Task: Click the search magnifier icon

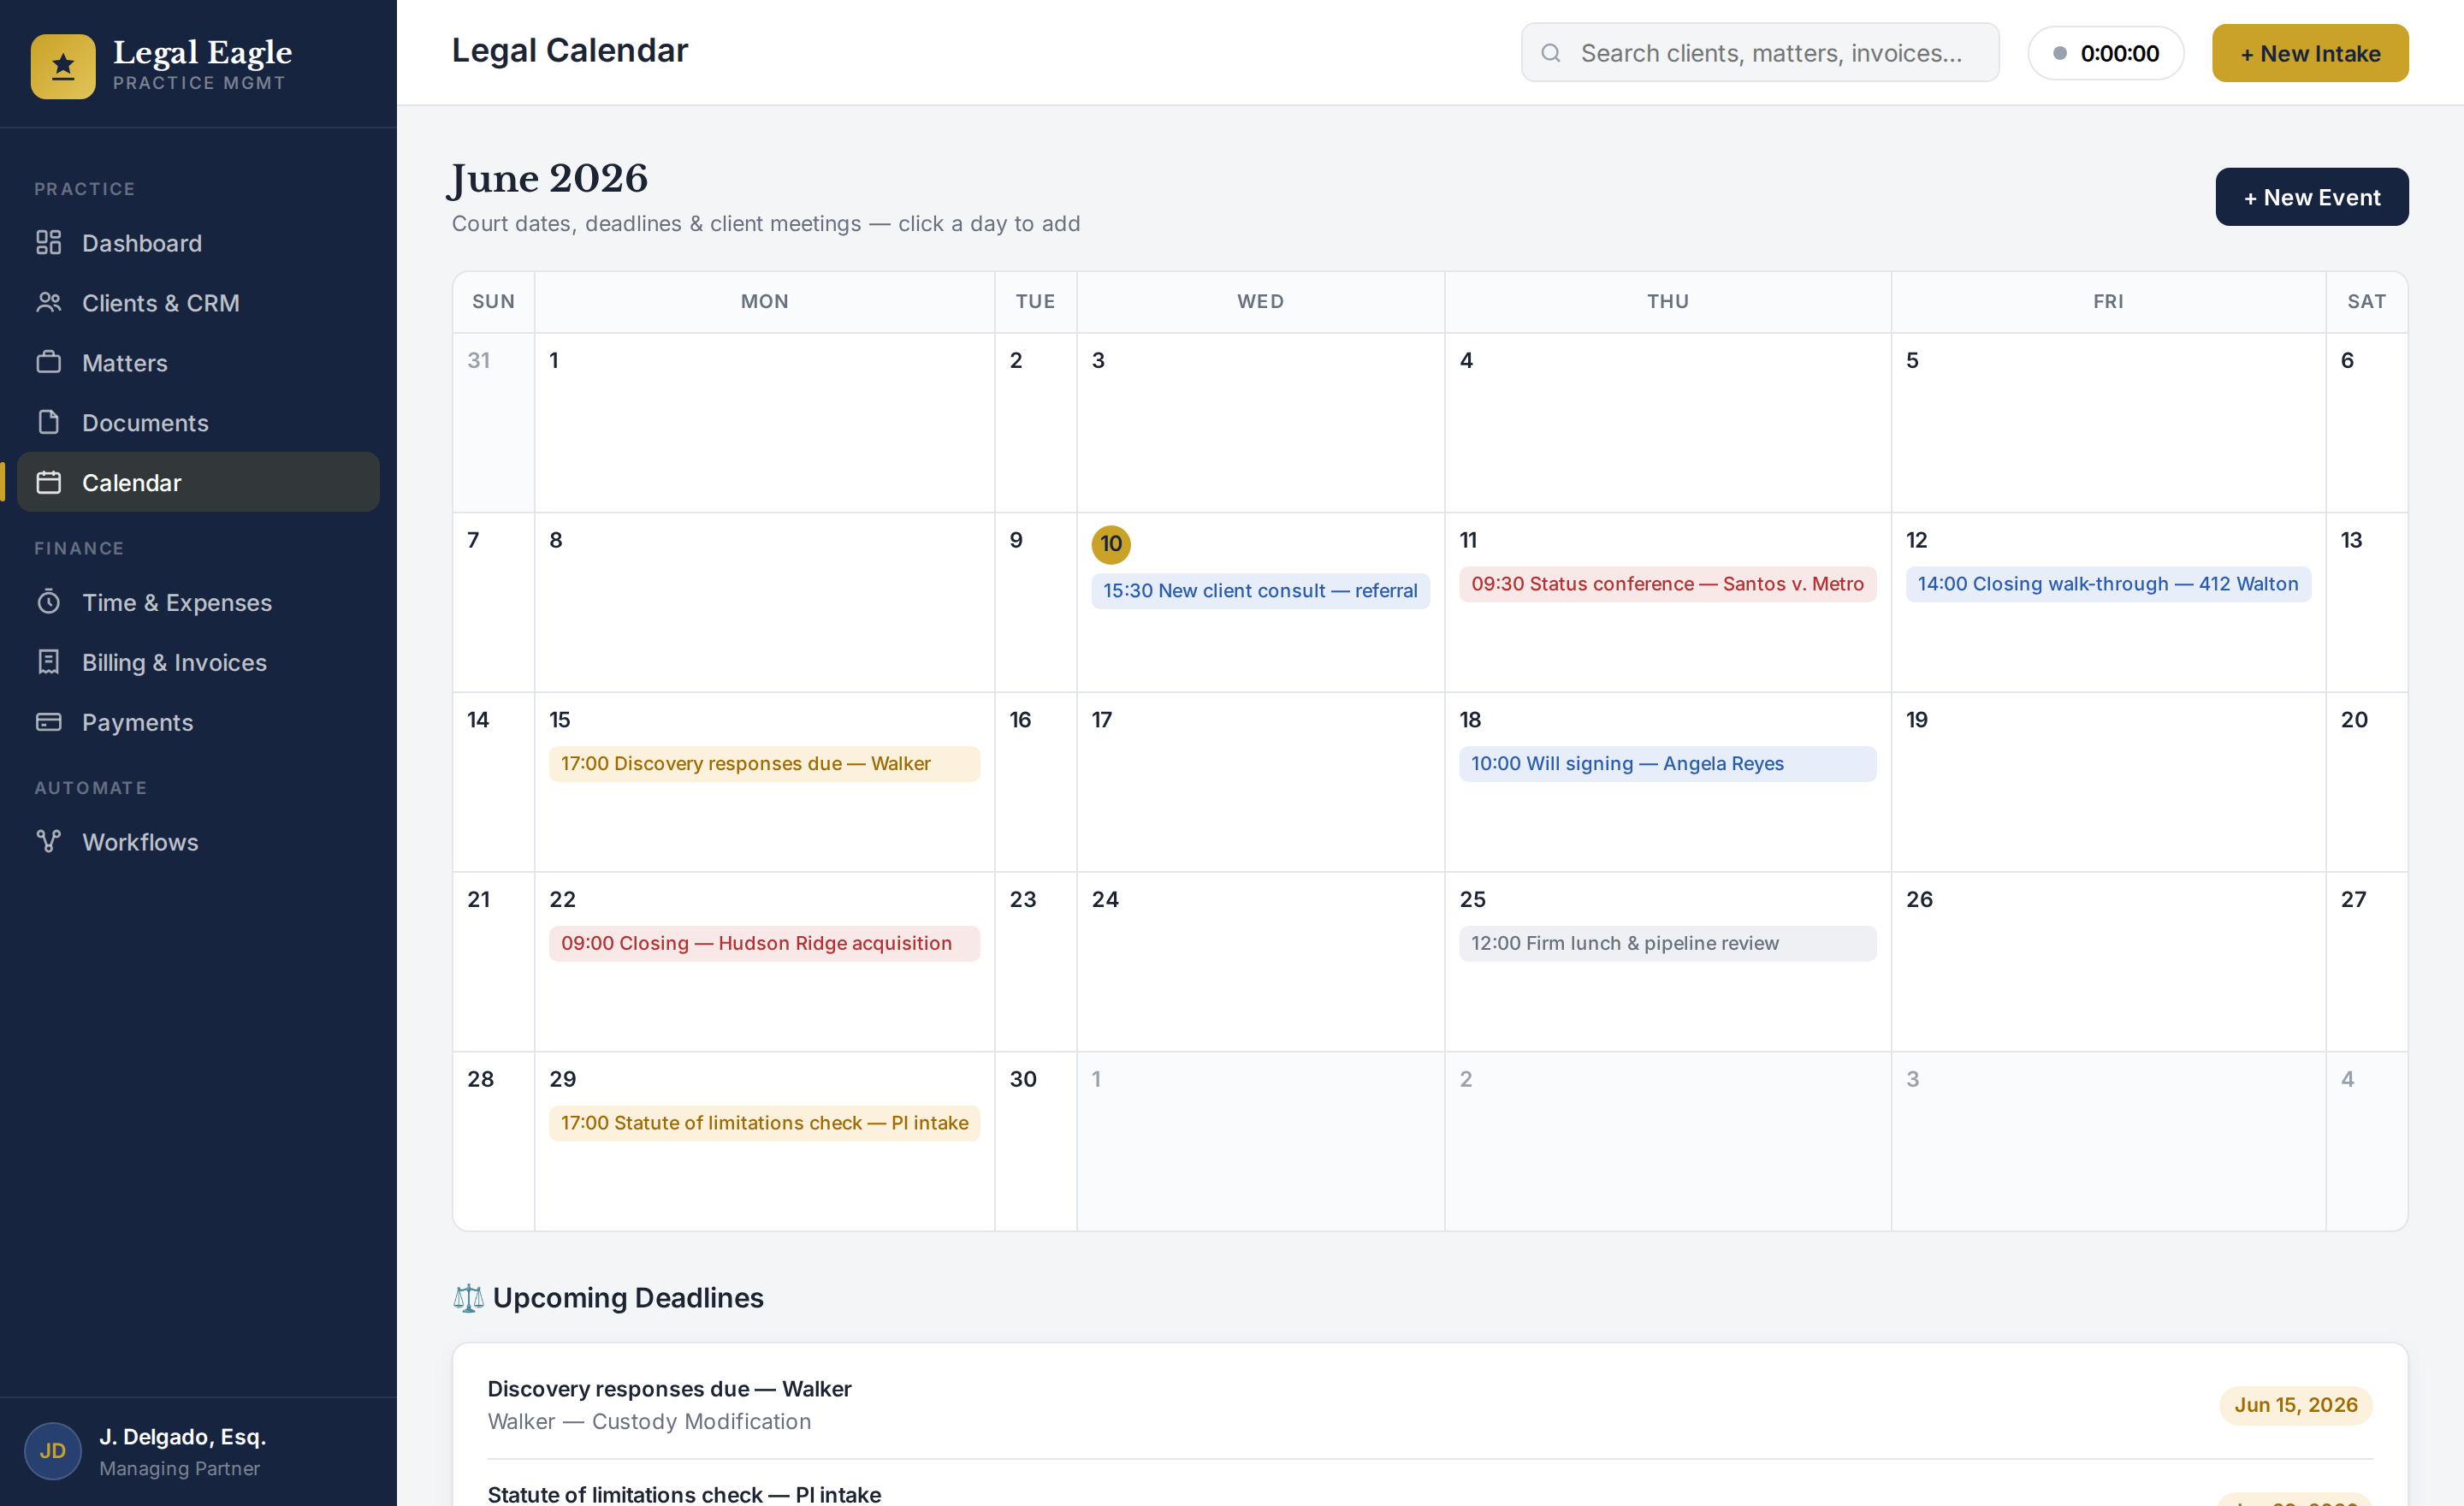Action: (x=1551, y=53)
